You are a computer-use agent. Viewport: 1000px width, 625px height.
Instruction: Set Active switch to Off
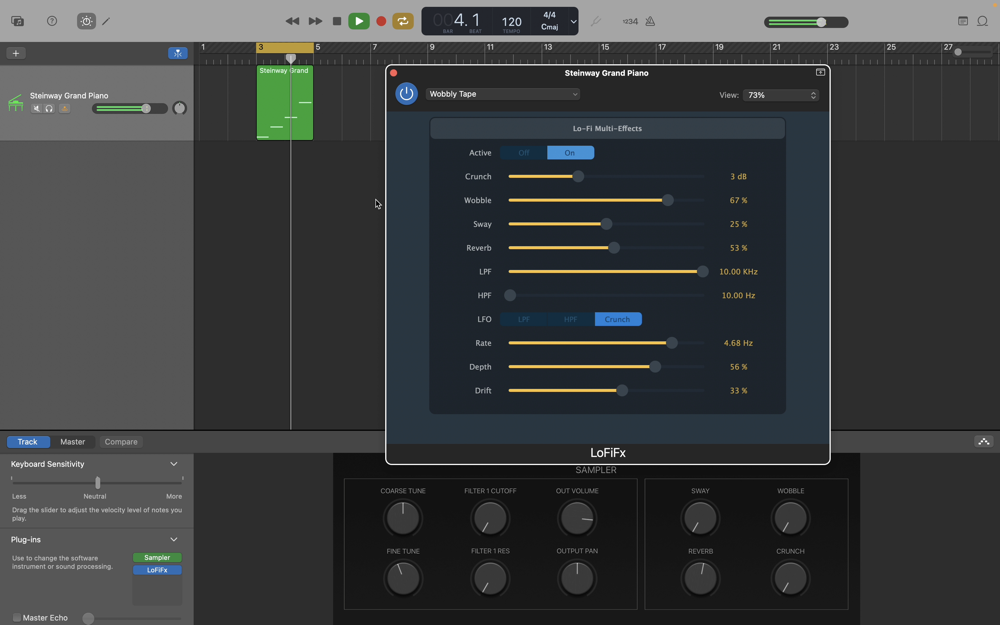523,153
